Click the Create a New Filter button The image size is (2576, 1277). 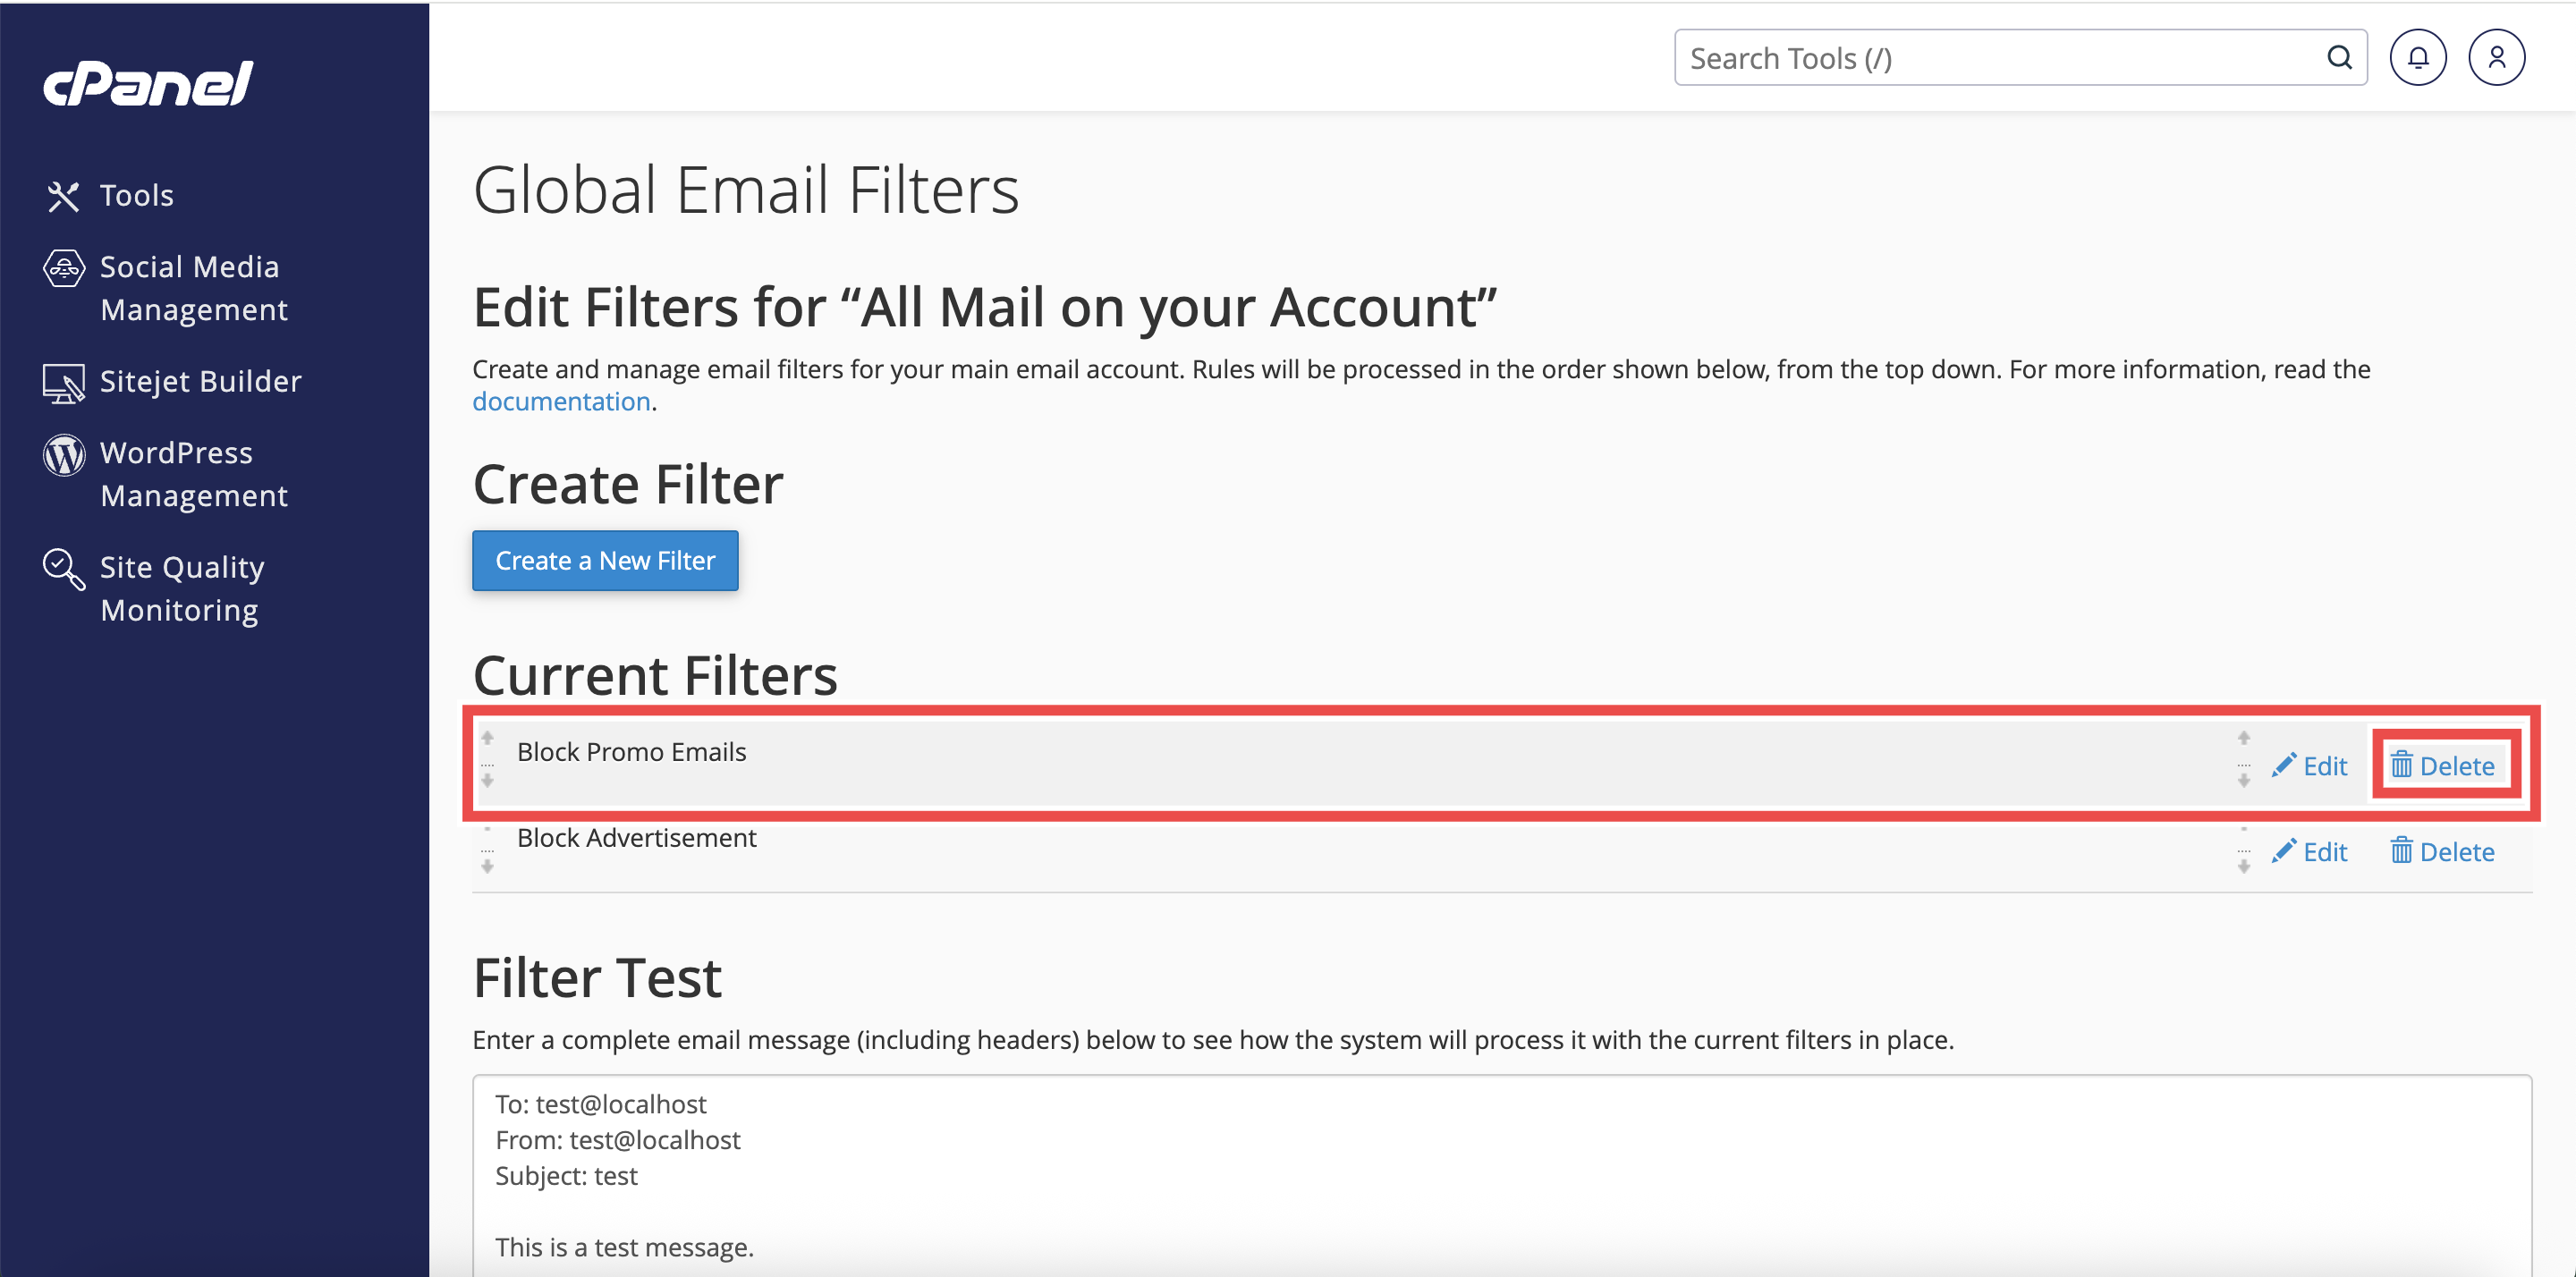[605, 561]
